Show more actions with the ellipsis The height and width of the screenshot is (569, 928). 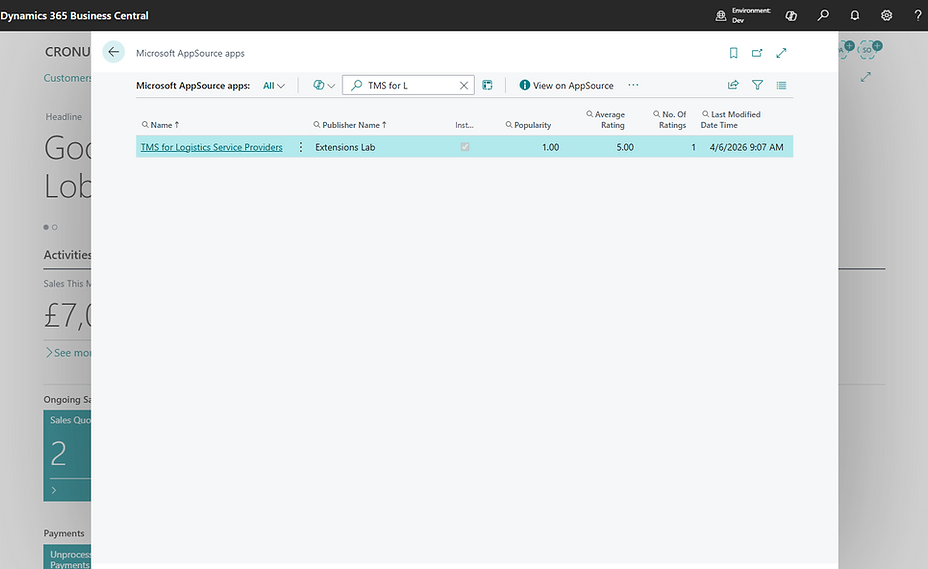point(633,85)
